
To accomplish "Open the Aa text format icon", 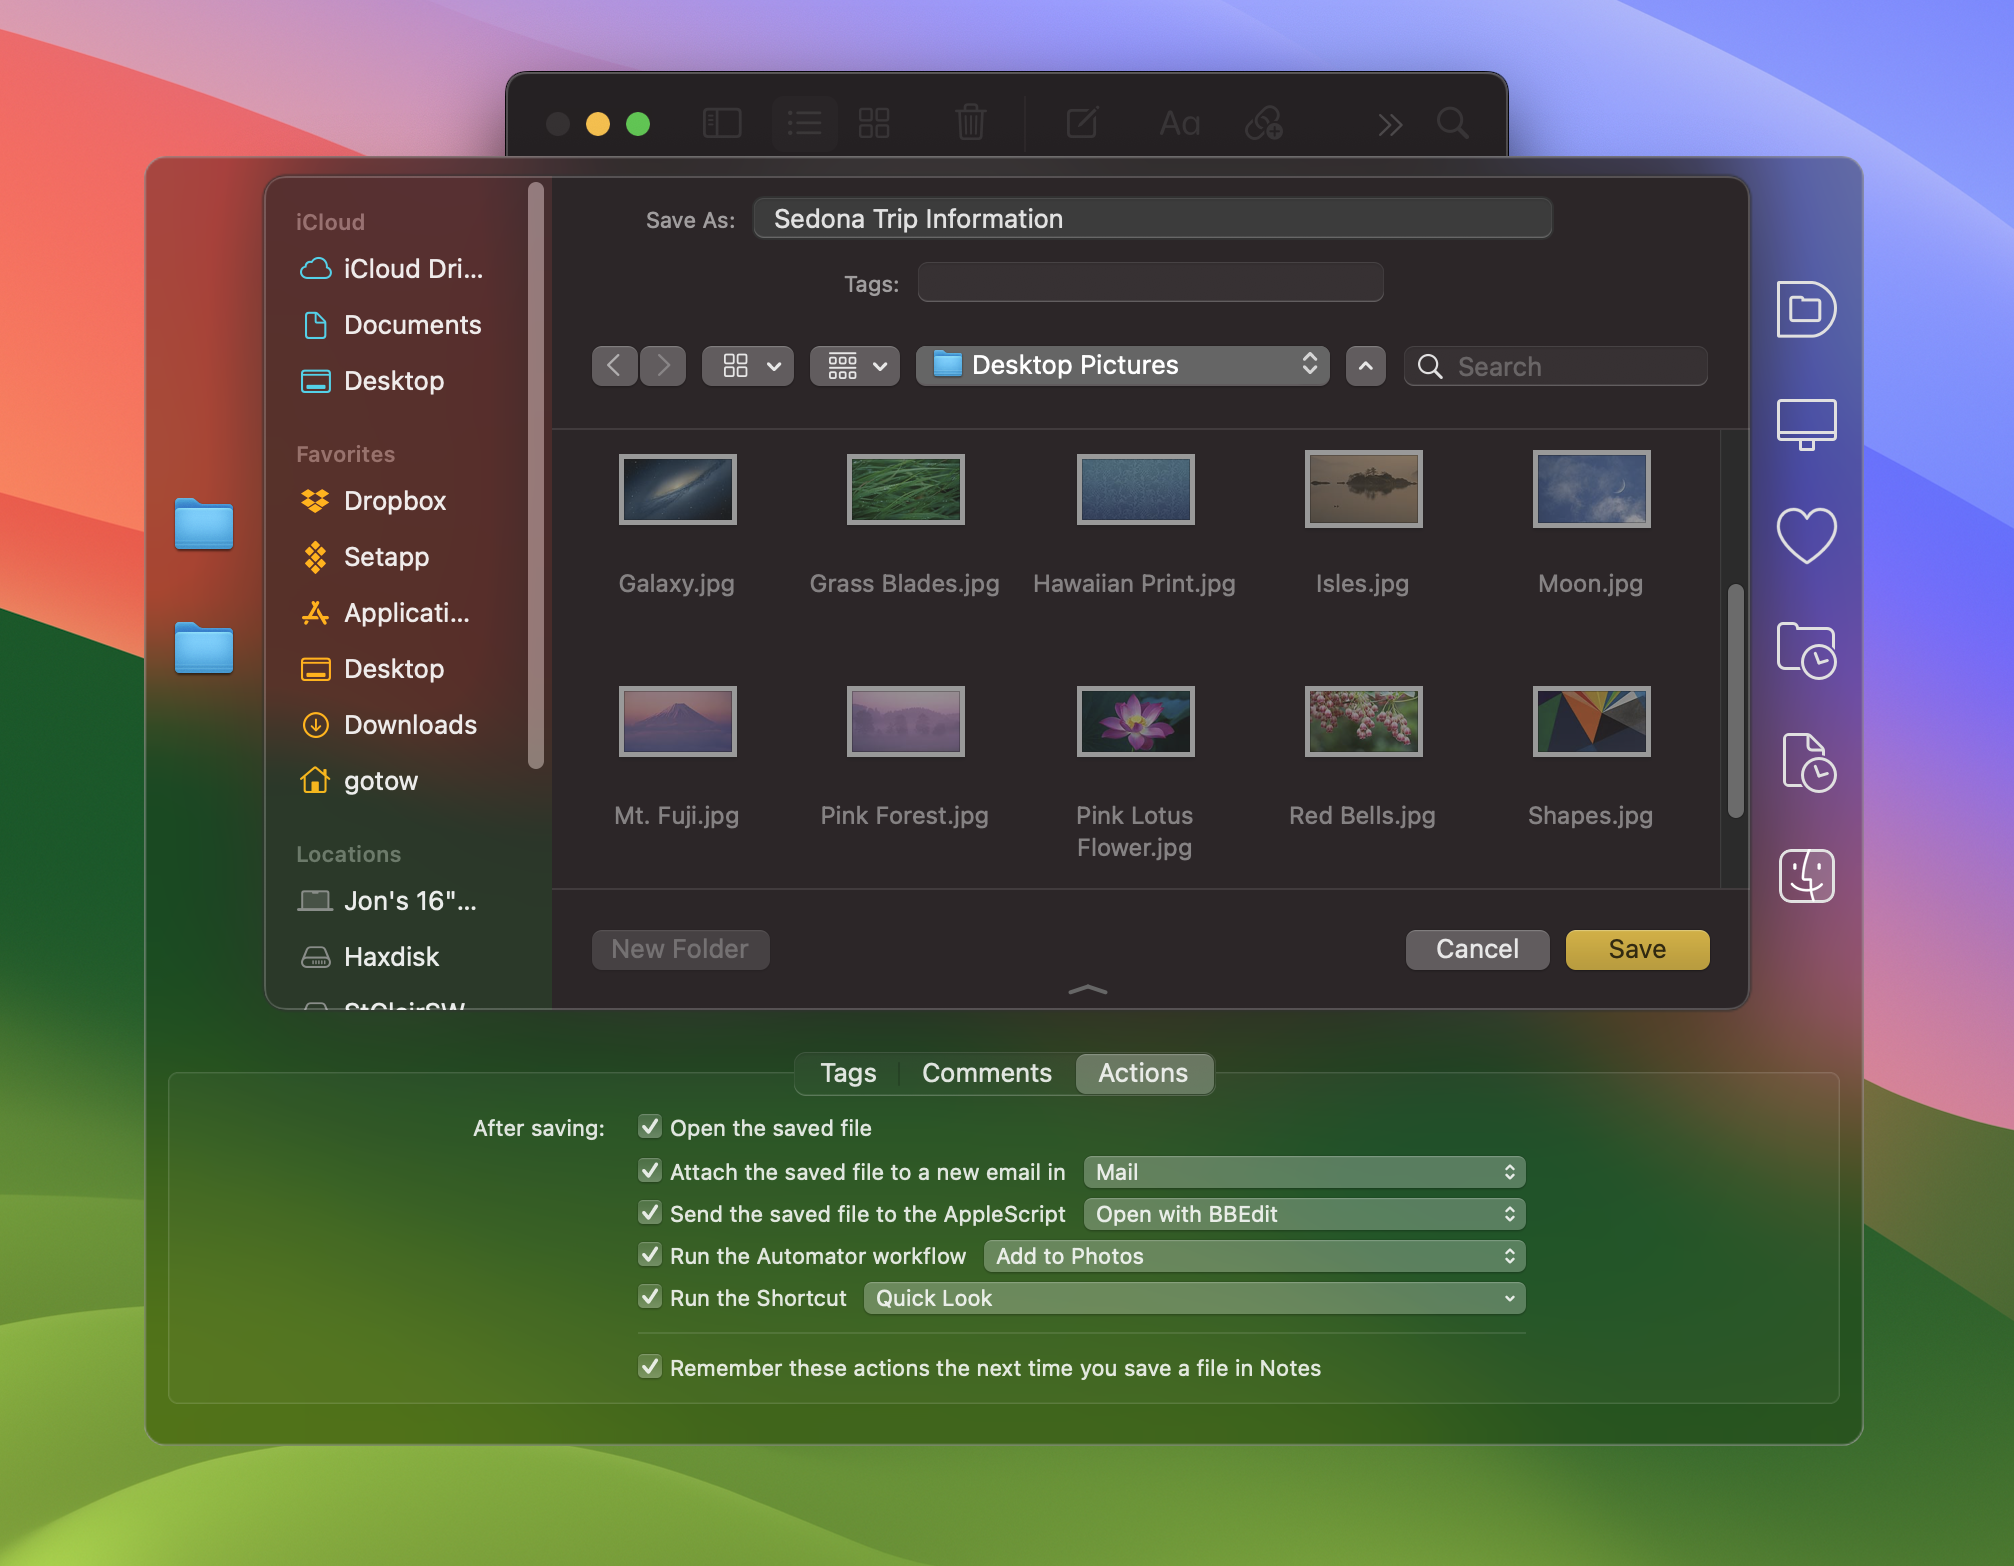I will point(1180,124).
